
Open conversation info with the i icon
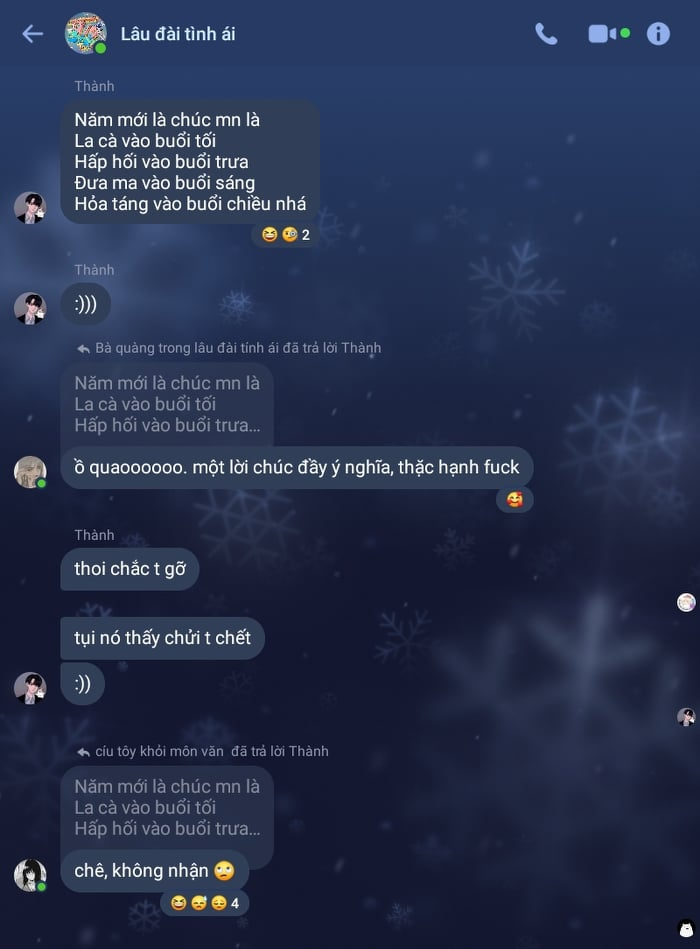[x=658, y=34]
